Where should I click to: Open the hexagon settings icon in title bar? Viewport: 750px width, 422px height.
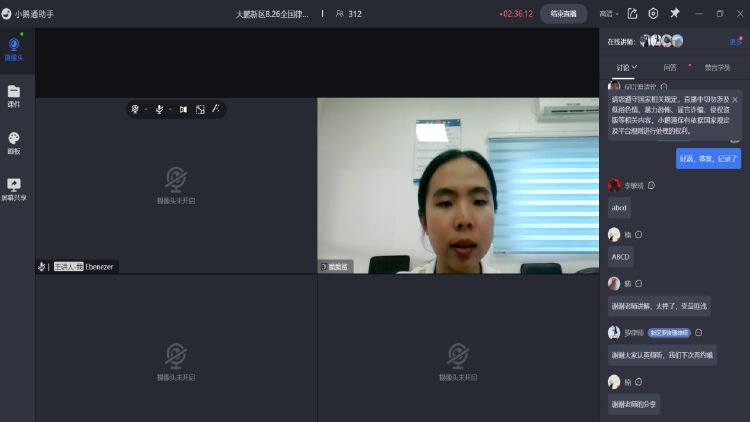653,13
